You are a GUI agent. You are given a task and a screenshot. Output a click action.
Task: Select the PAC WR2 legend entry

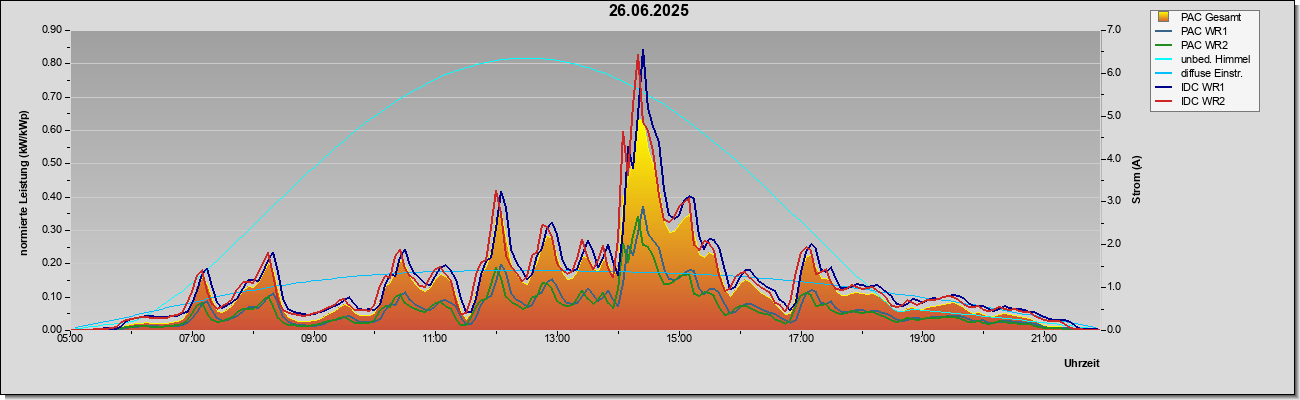point(1204,45)
